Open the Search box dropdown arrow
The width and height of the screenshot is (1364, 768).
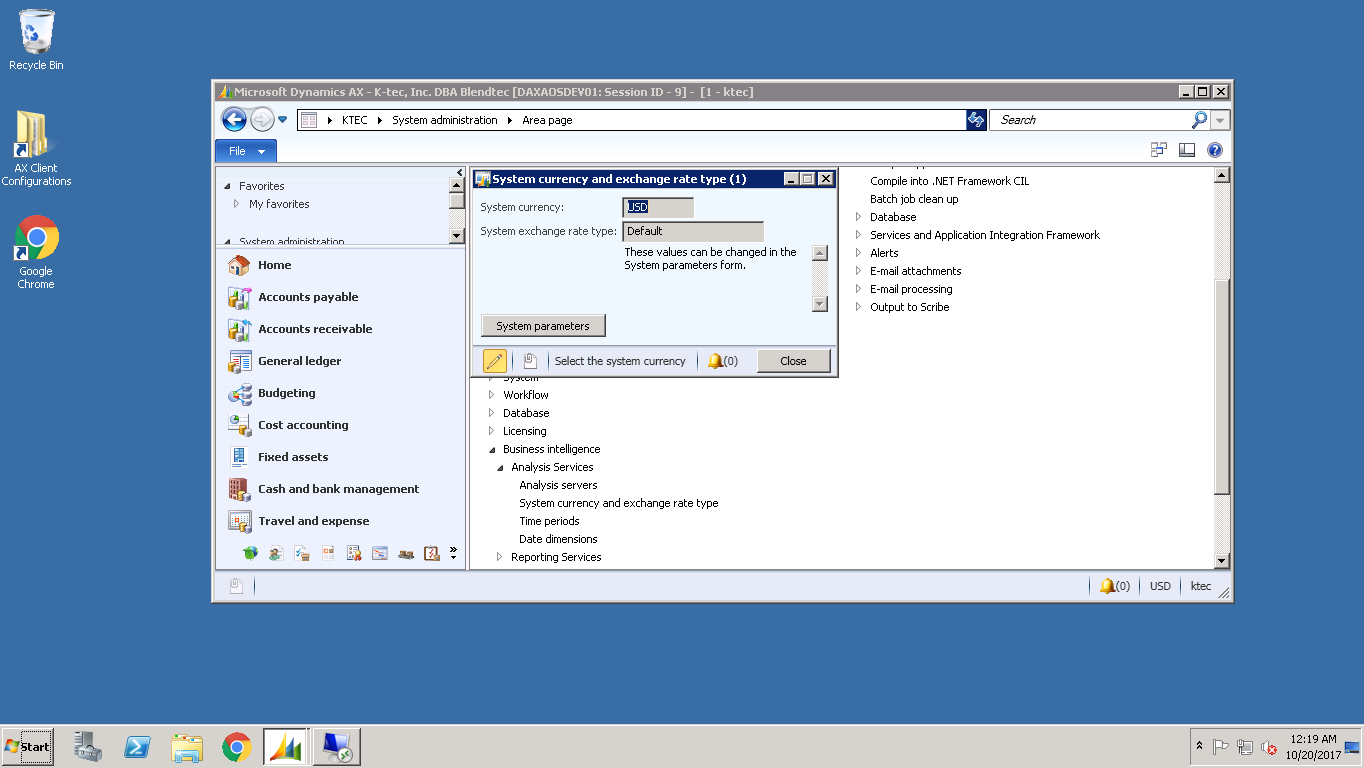[x=1220, y=120]
